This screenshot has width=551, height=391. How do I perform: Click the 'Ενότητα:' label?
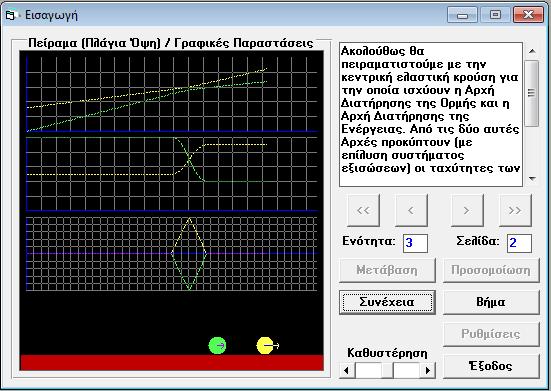(x=369, y=242)
